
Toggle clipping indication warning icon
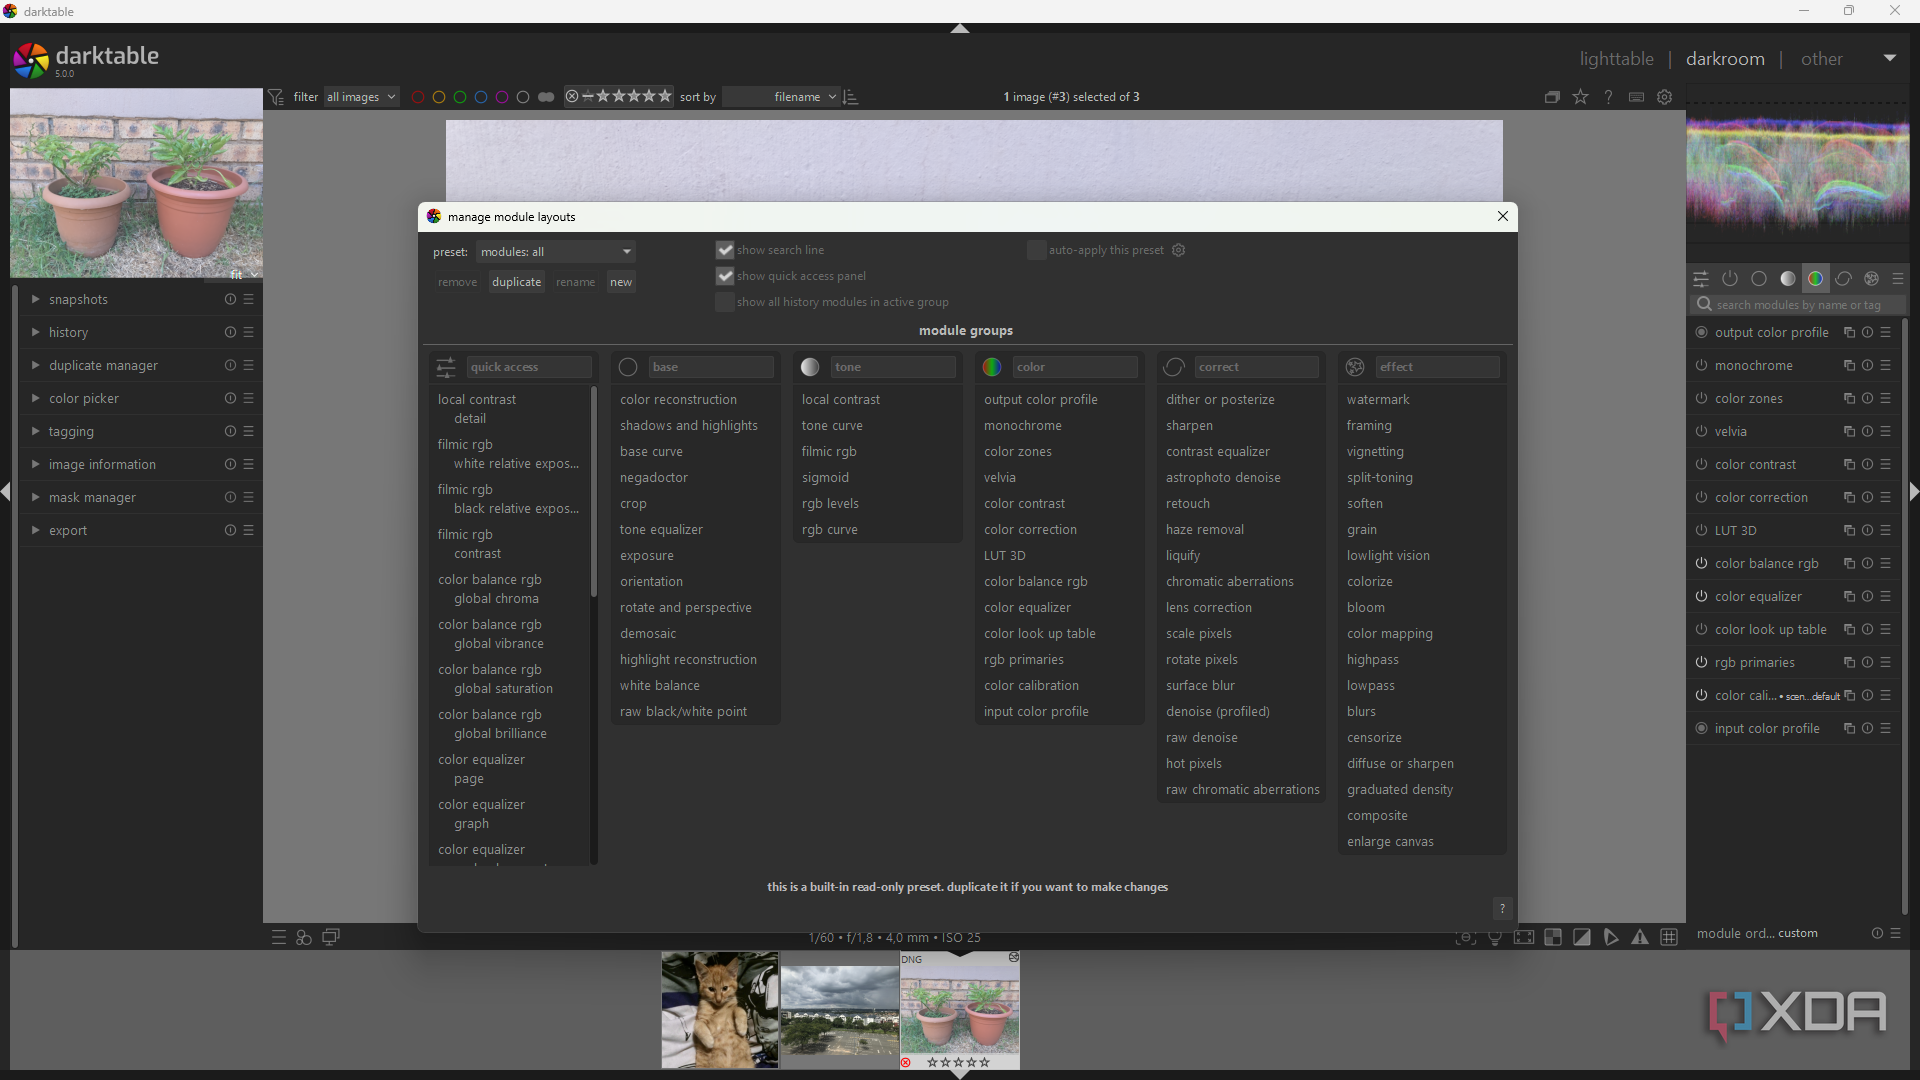click(1582, 937)
